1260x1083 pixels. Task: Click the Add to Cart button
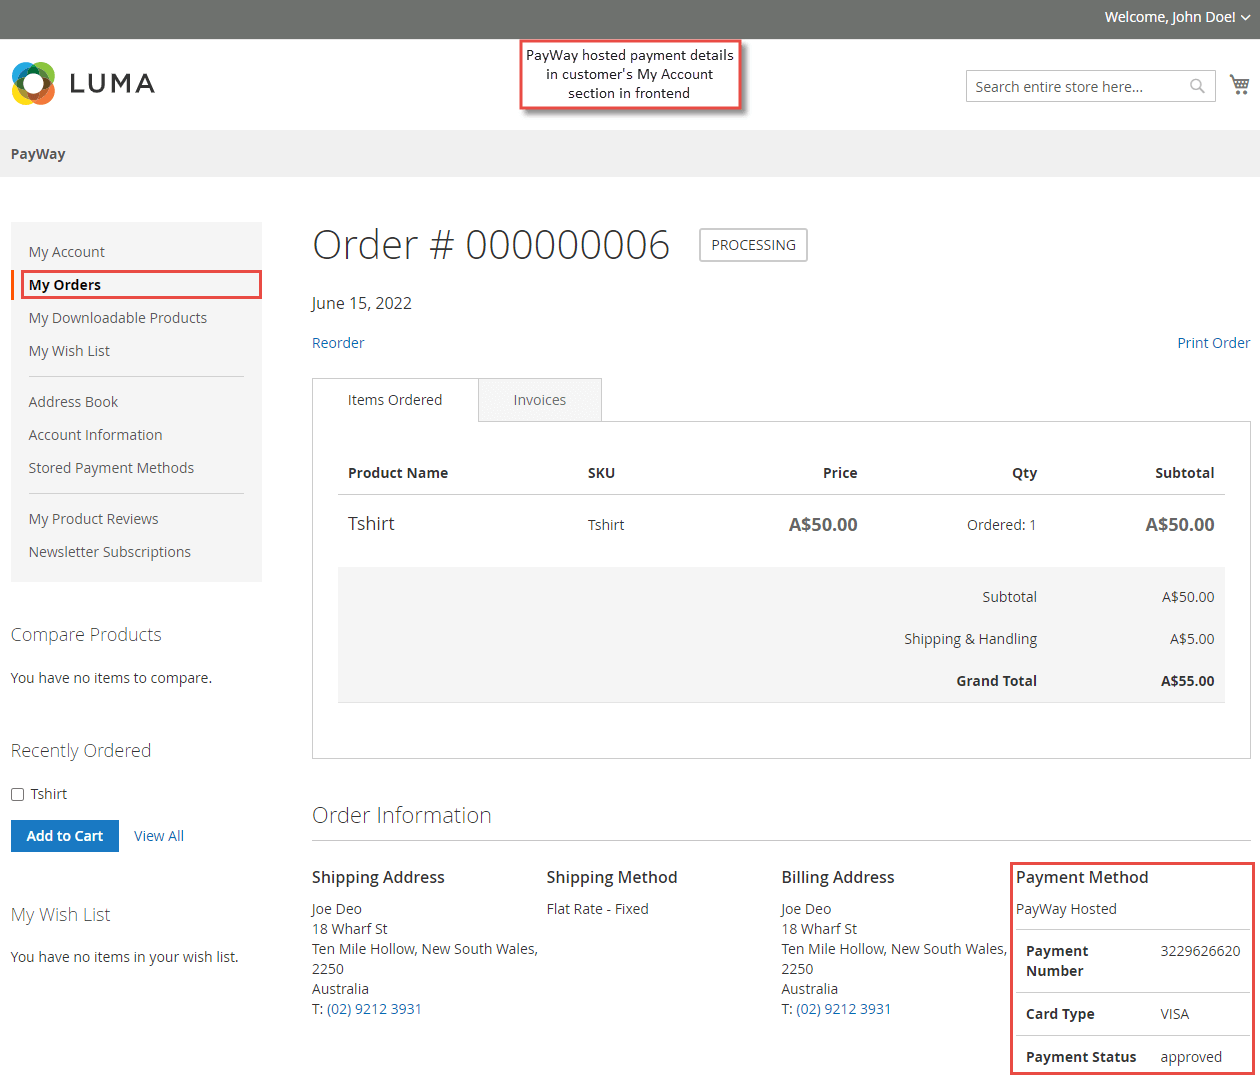(65, 836)
